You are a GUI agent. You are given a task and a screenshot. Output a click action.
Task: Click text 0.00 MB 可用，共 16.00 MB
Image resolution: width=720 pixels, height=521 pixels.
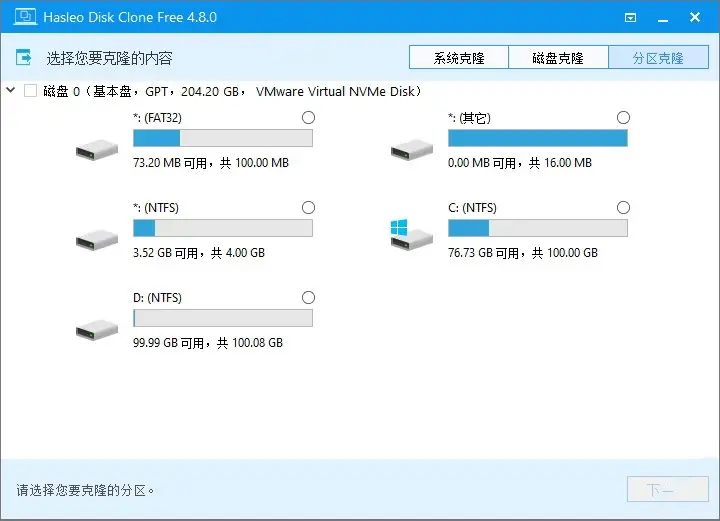point(520,163)
